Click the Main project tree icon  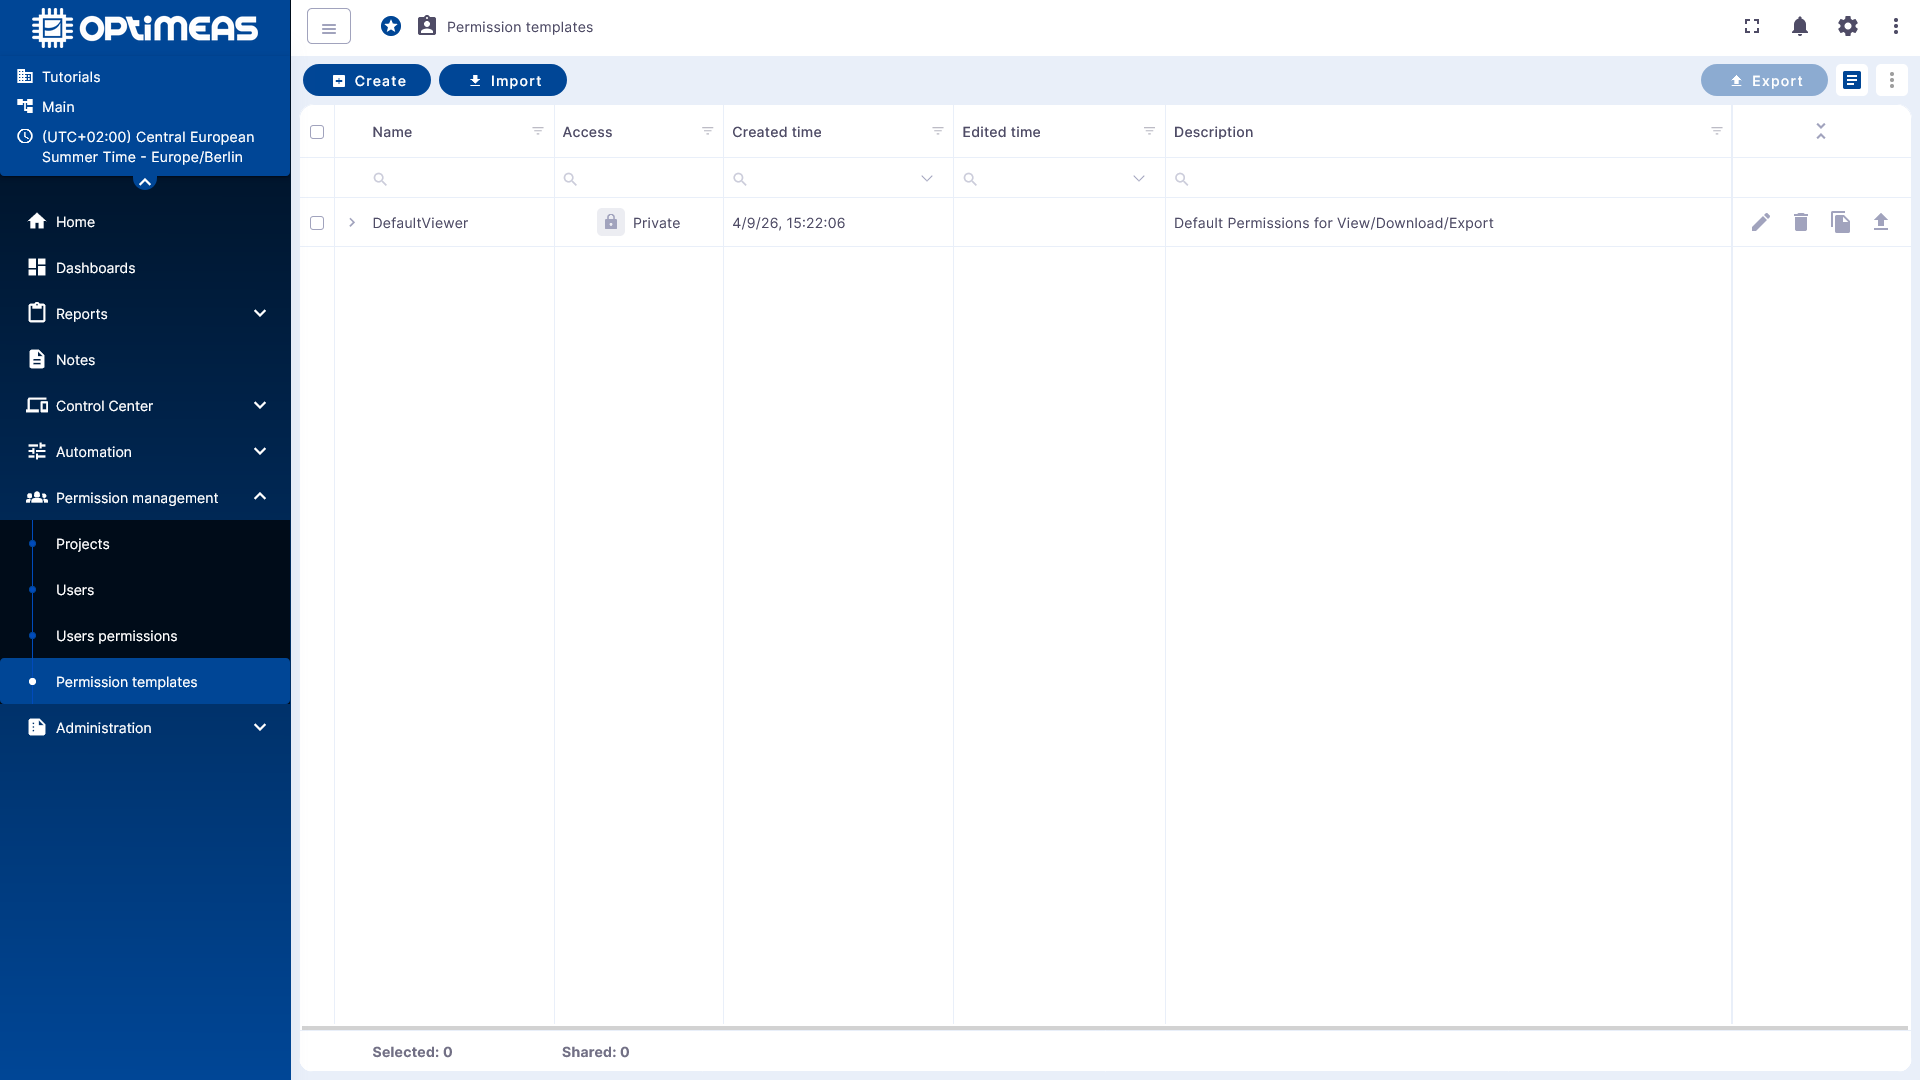pyautogui.click(x=25, y=106)
